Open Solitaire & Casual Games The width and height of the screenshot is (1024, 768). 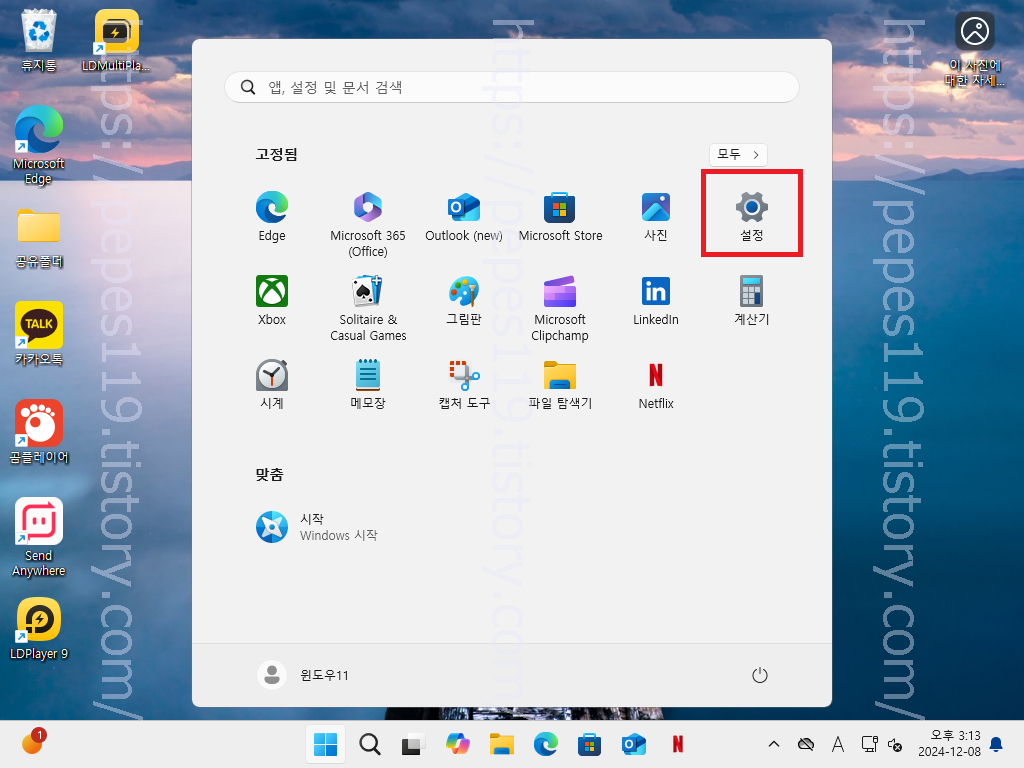click(x=368, y=308)
